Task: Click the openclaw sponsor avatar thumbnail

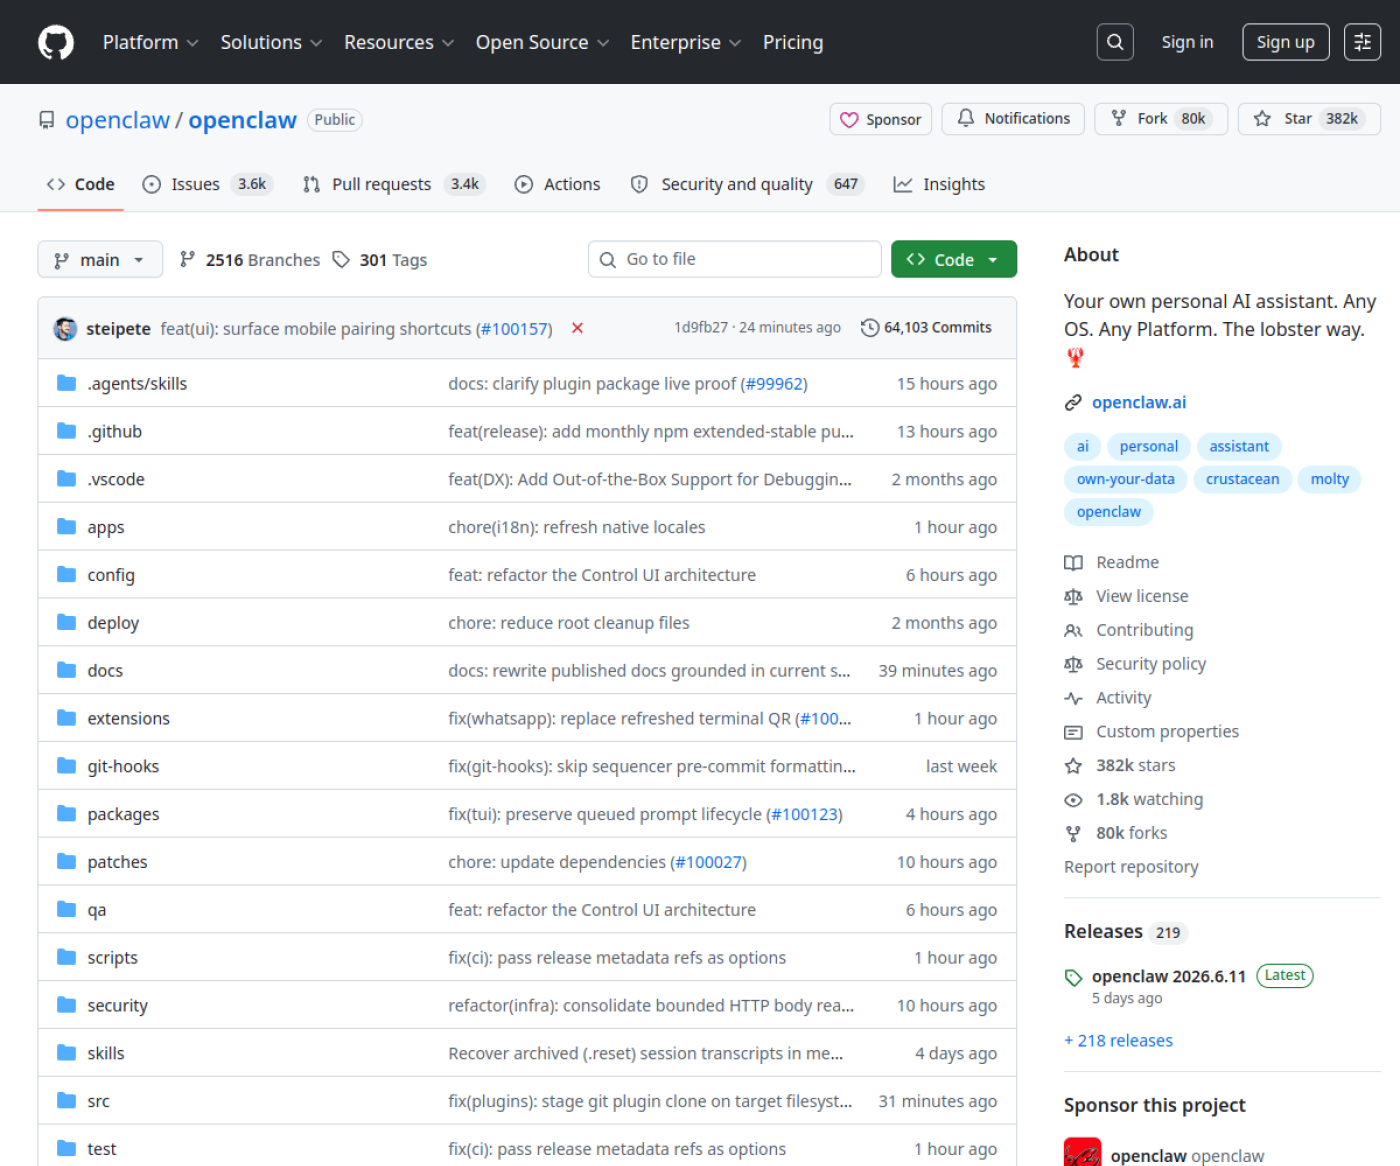Action: click(1083, 1152)
